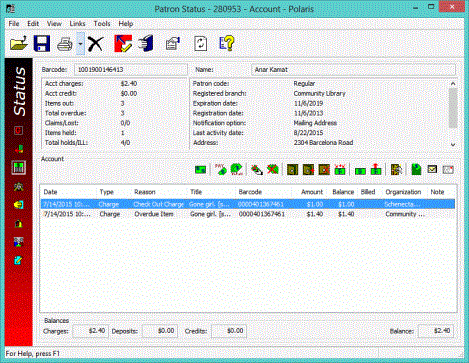Click the Refresh icon in toolbar
The height and width of the screenshot is (363, 469).
pos(200,44)
